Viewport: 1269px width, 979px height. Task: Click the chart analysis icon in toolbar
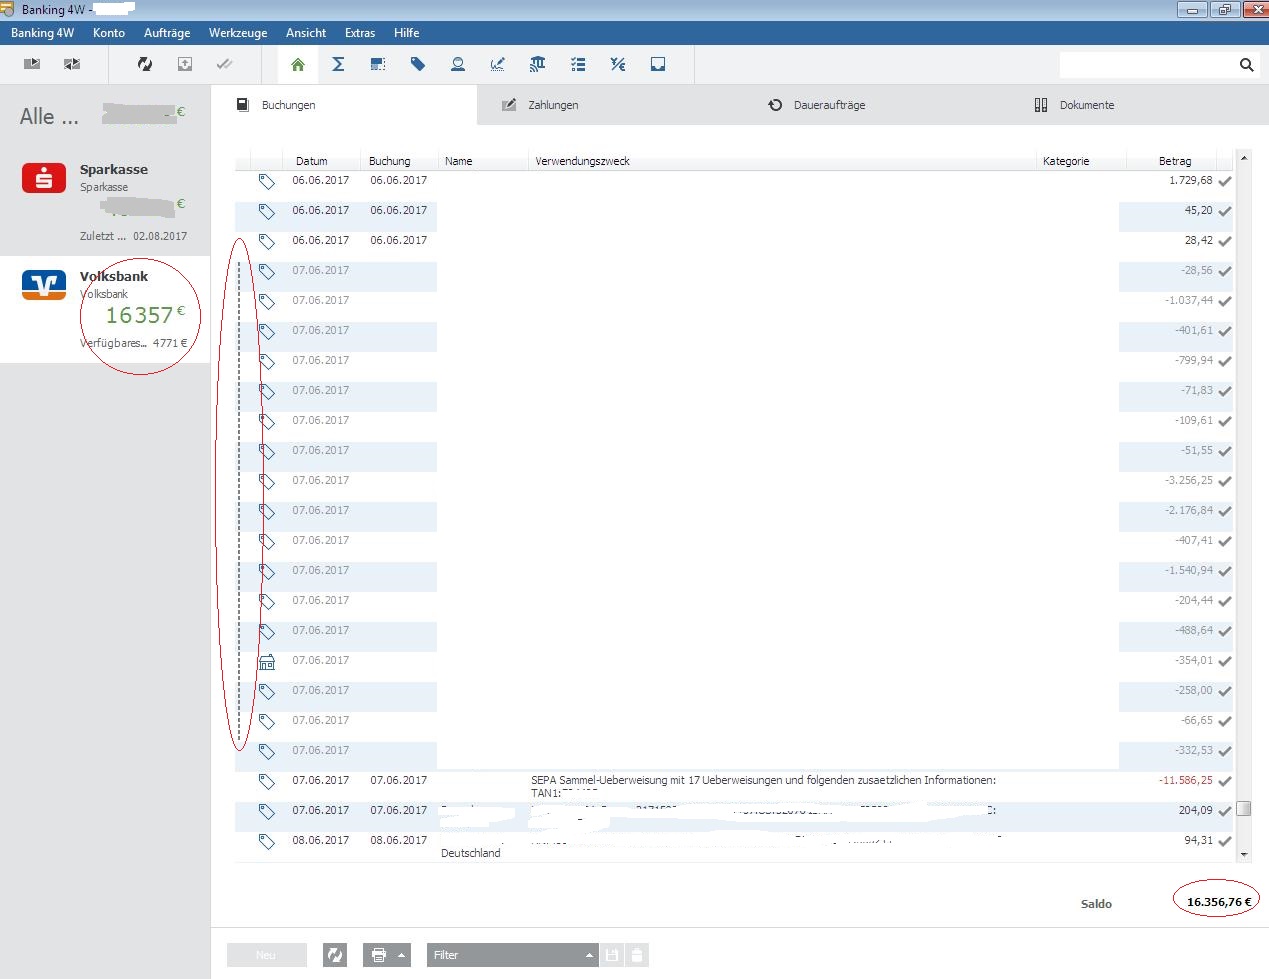tap(498, 65)
